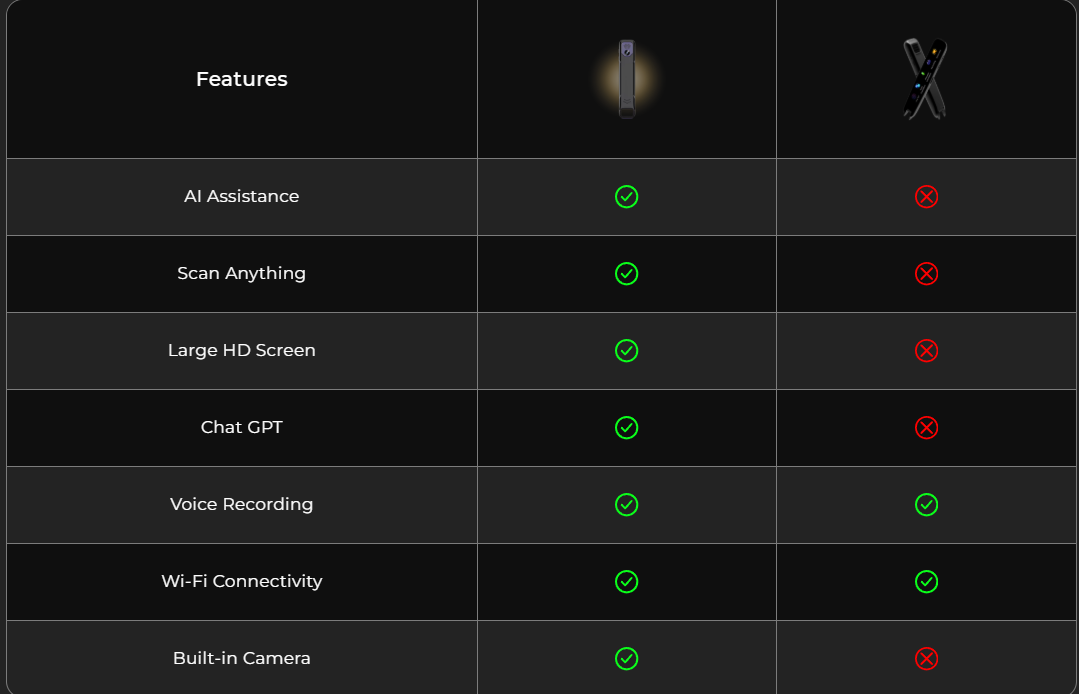Click the red cross for AI Assistance
The image size is (1079, 694).
click(926, 197)
